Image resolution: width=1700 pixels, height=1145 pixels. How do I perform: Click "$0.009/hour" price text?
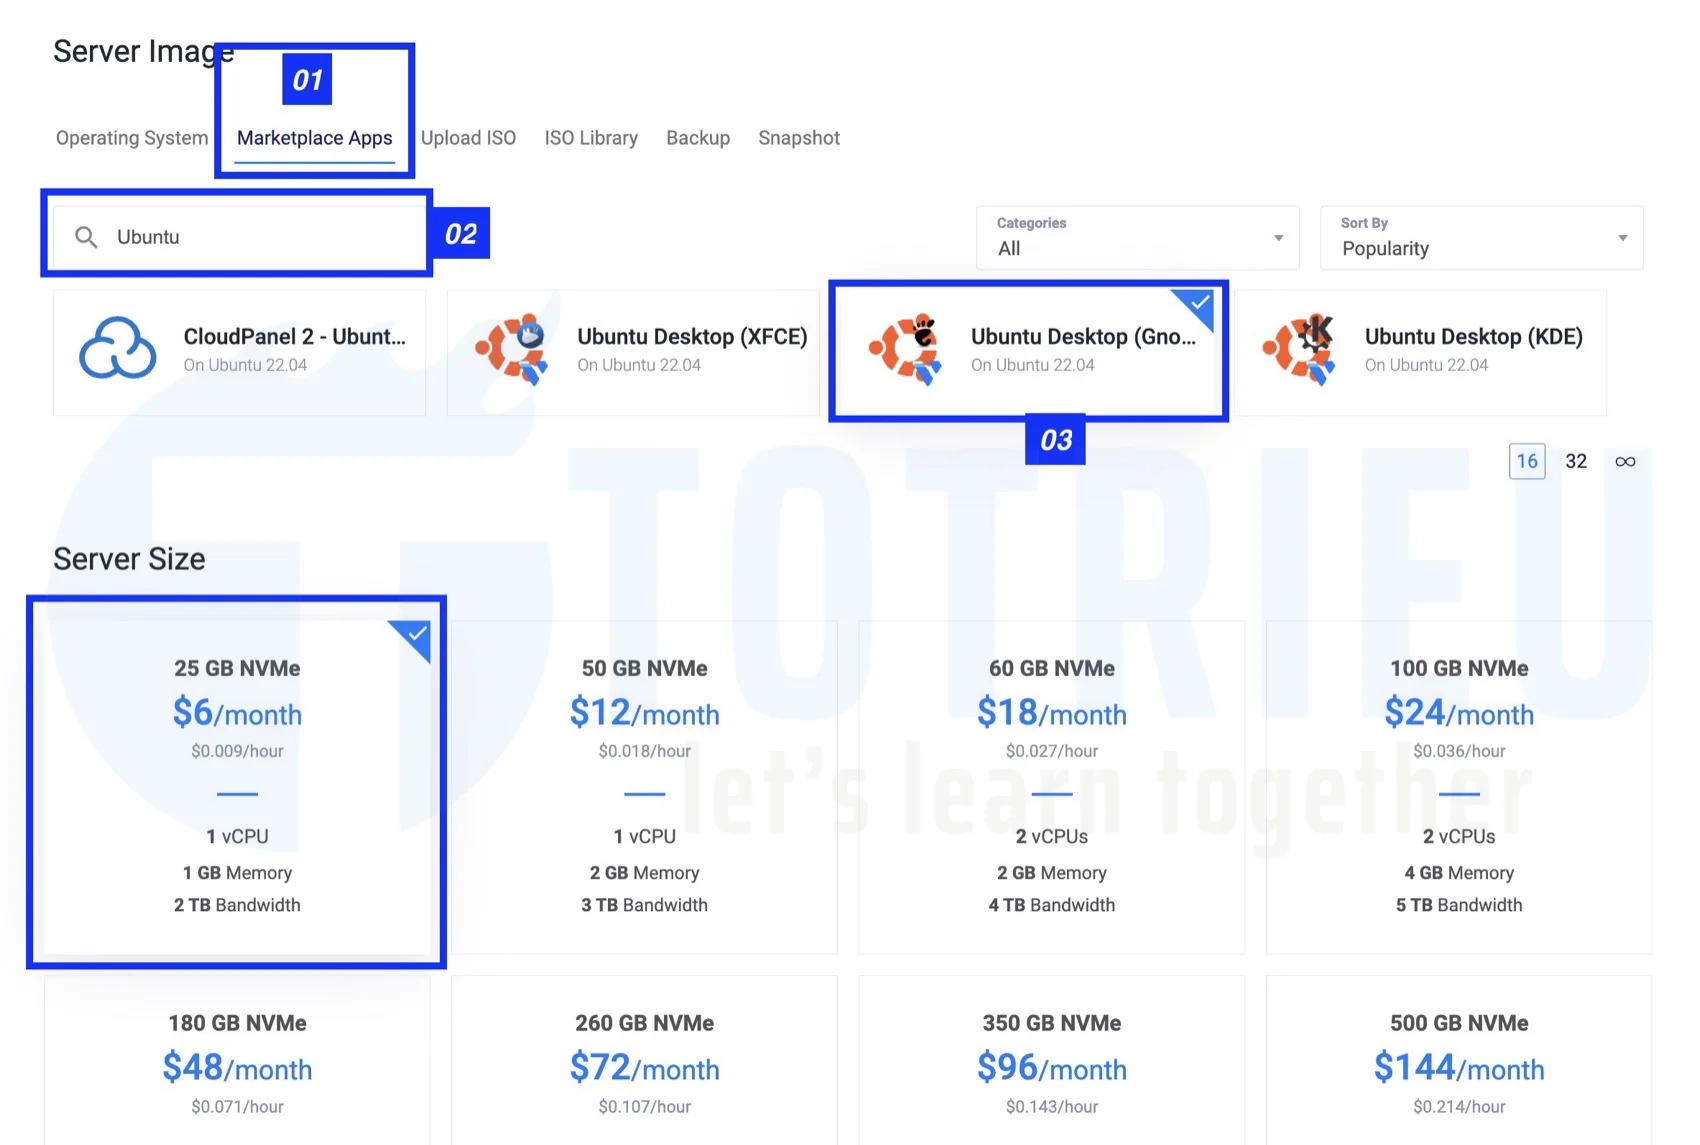click(x=237, y=751)
